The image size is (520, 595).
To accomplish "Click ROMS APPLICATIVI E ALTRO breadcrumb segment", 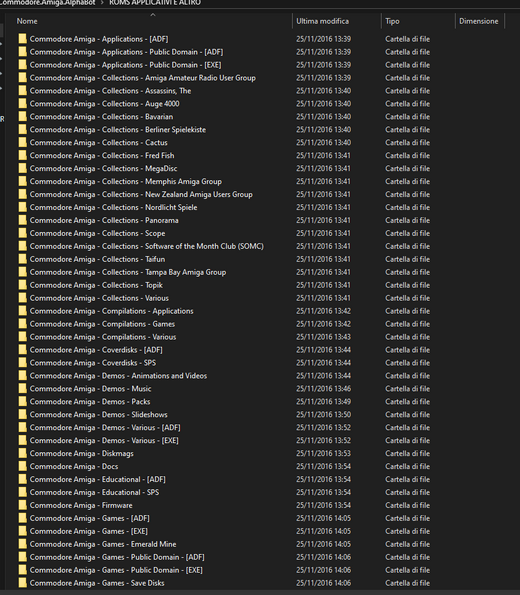I will (x=155, y=3).
